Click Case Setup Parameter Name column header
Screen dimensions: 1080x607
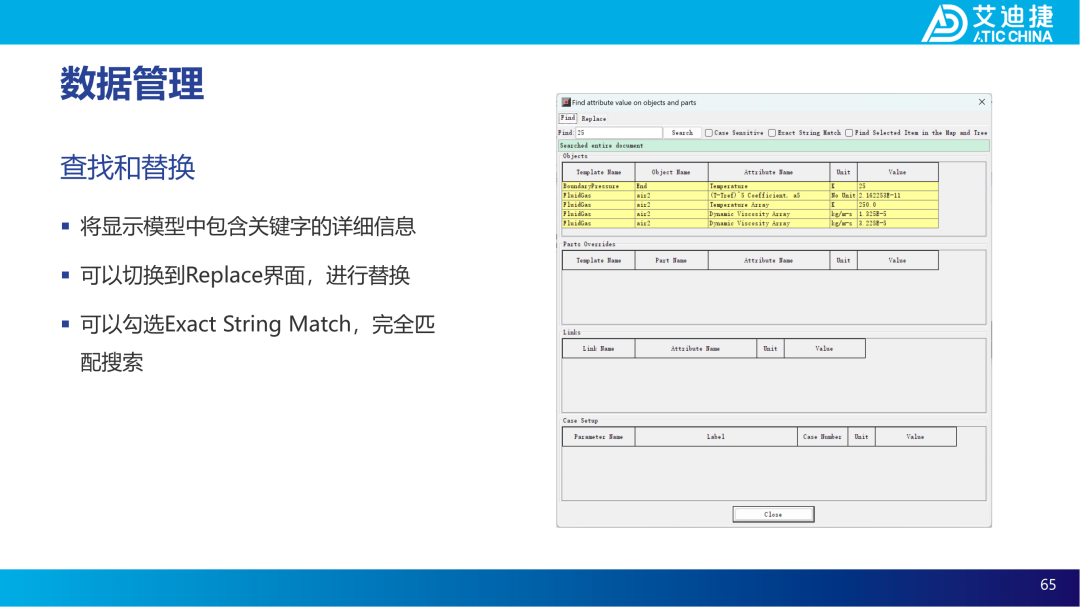599,437
